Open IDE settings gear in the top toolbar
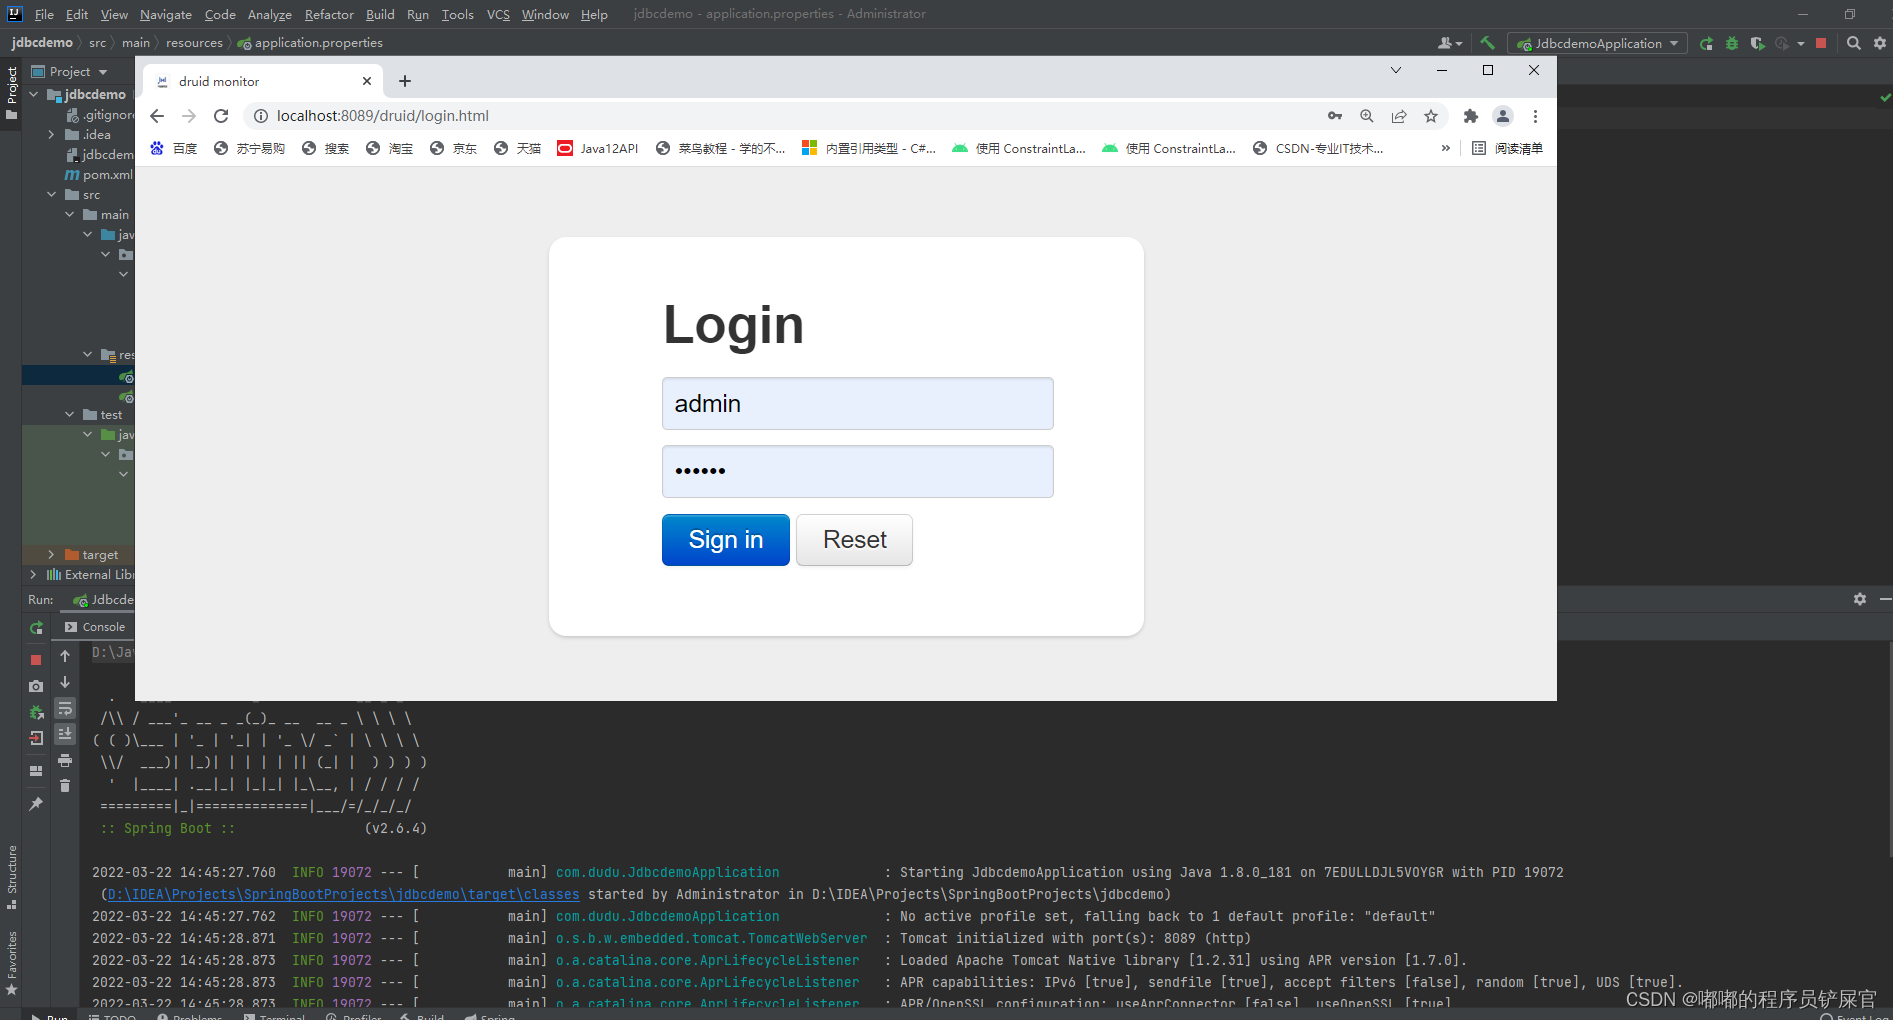 click(x=1879, y=43)
